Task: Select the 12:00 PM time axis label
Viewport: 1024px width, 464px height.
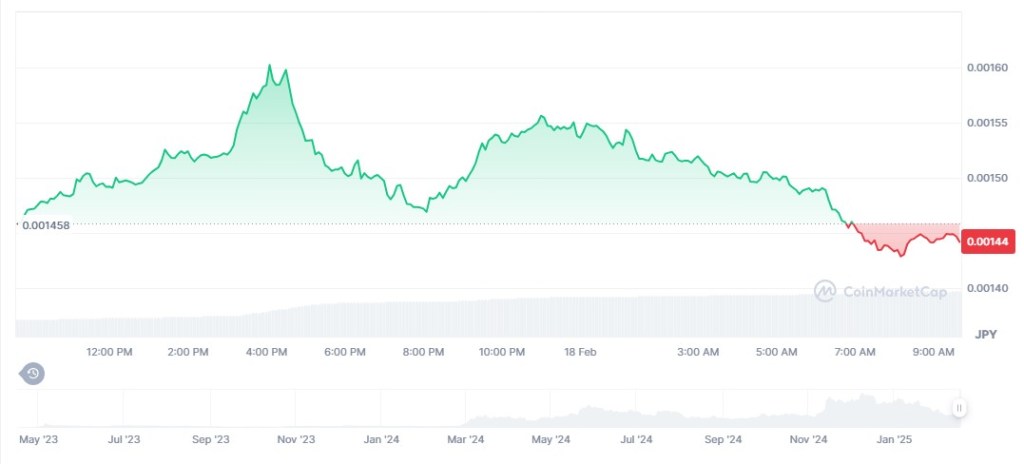Action: point(110,352)
